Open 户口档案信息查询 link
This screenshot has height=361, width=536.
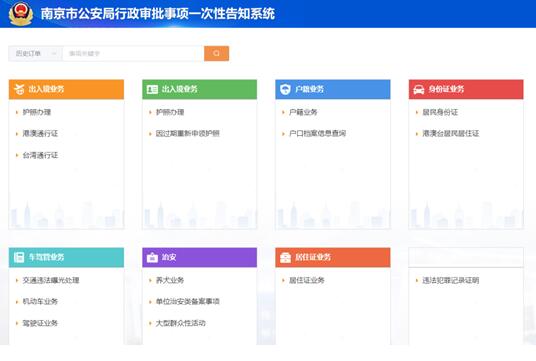pos(318,133)
